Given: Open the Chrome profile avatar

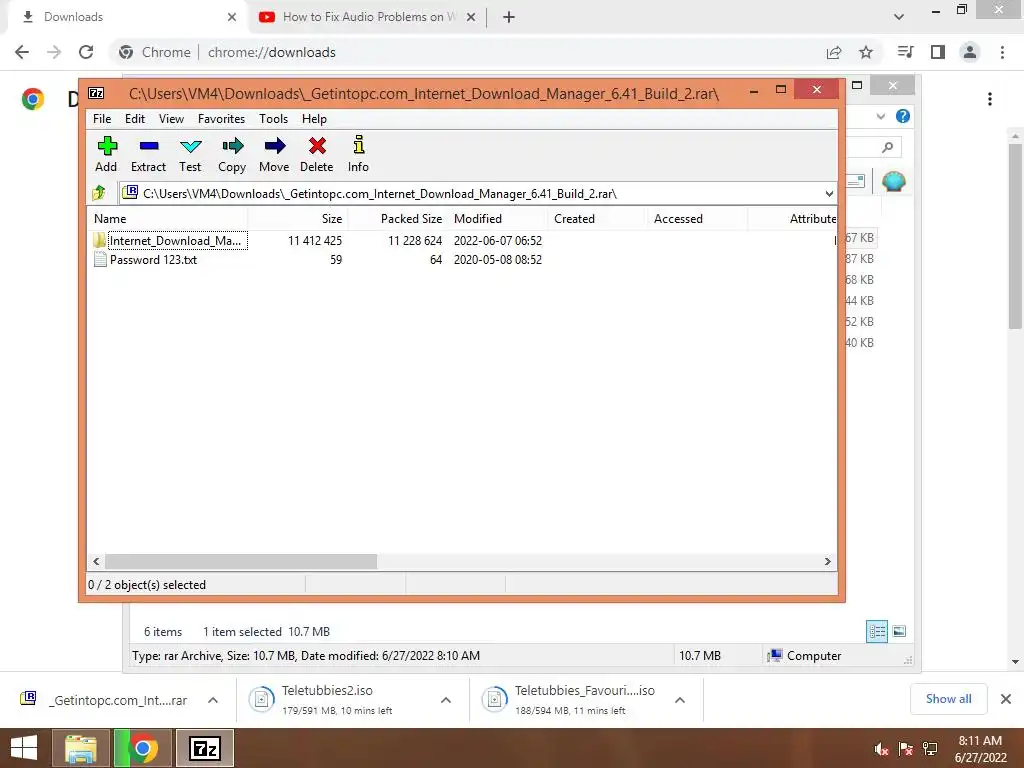Looking at the screenshot, I should (970, 52).
